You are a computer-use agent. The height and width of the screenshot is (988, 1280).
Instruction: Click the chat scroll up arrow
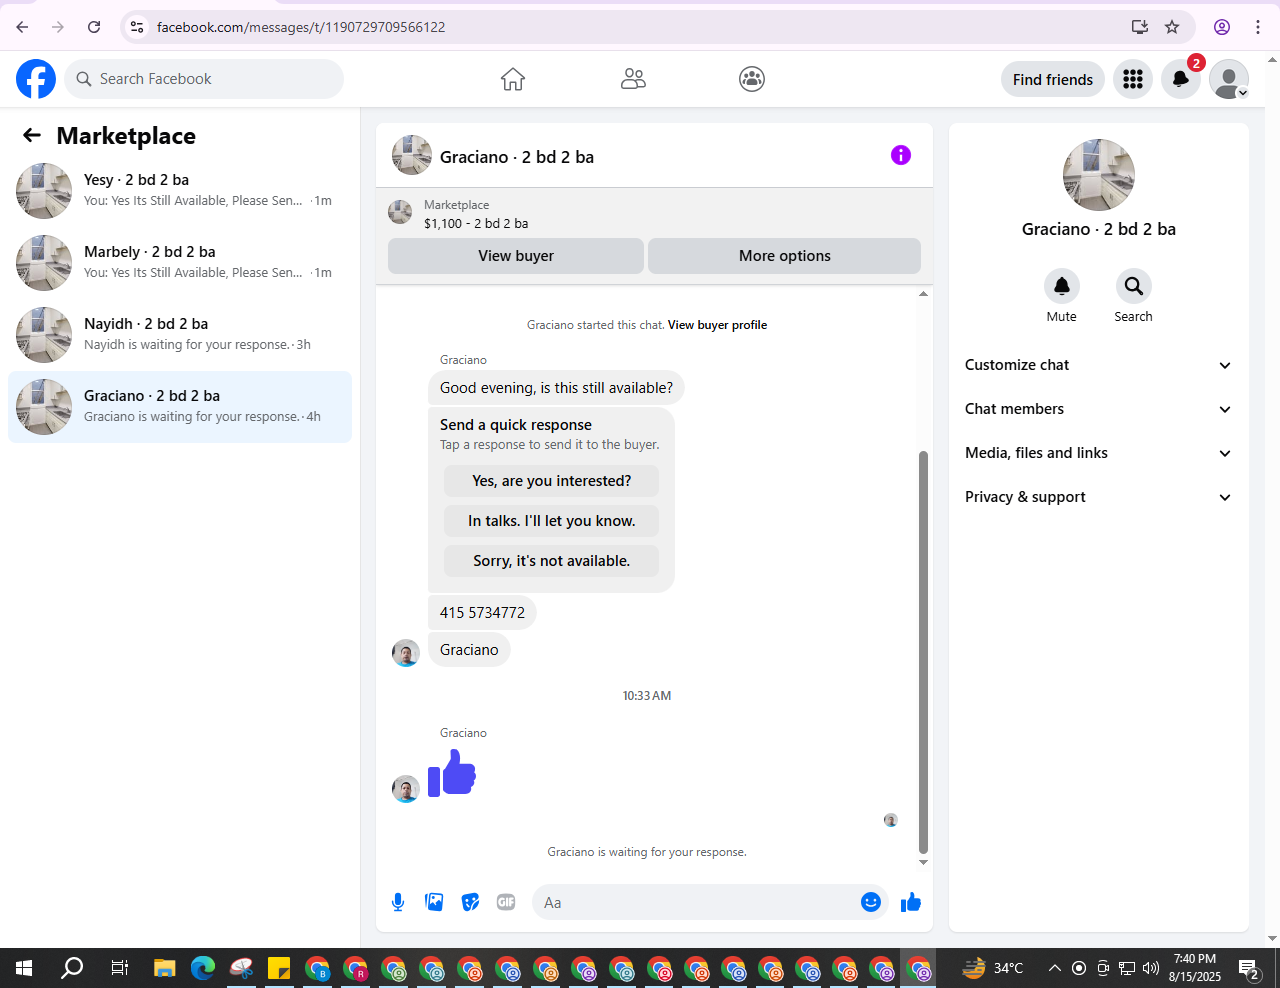click(923, 294)
